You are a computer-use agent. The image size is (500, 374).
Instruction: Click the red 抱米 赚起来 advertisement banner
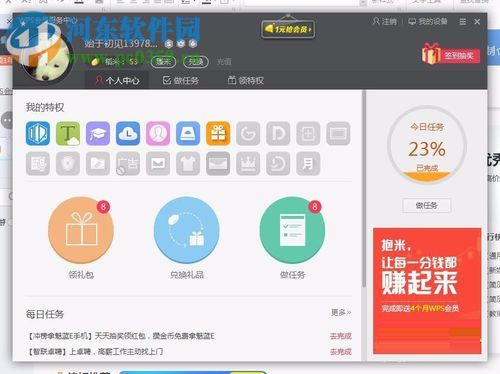(427, 291)
